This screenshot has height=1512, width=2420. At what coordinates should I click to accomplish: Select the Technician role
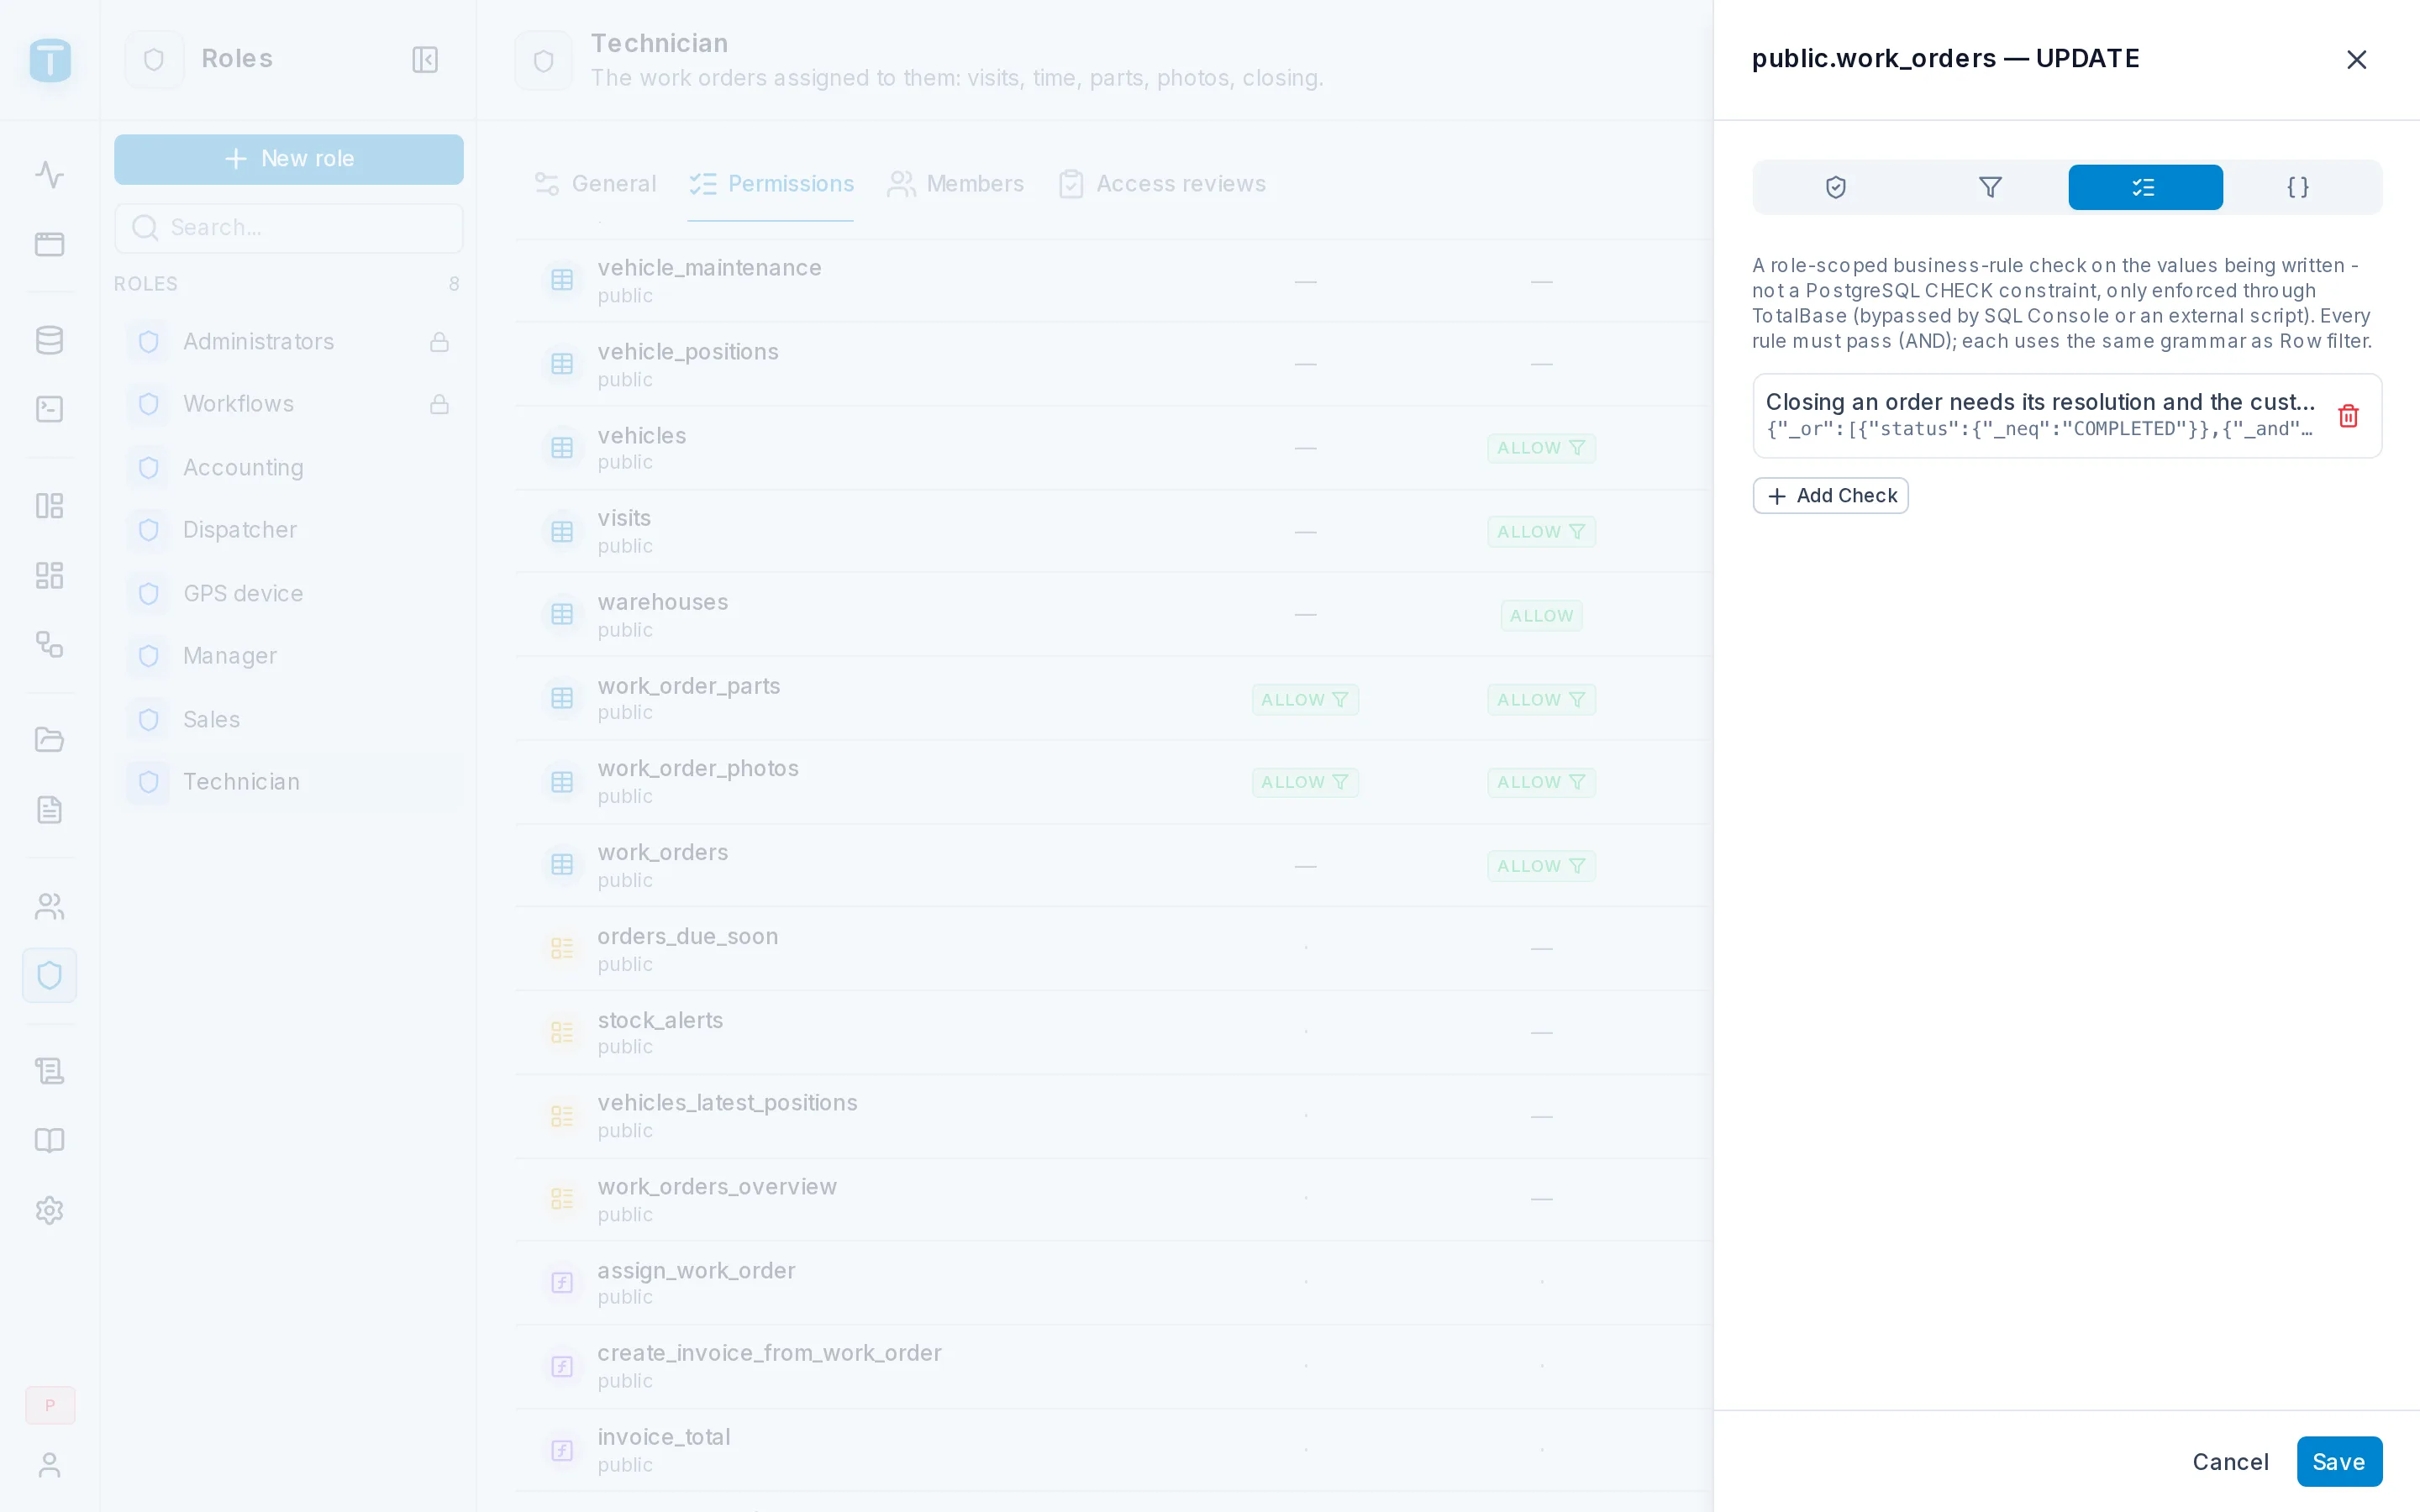pos(288,781)
